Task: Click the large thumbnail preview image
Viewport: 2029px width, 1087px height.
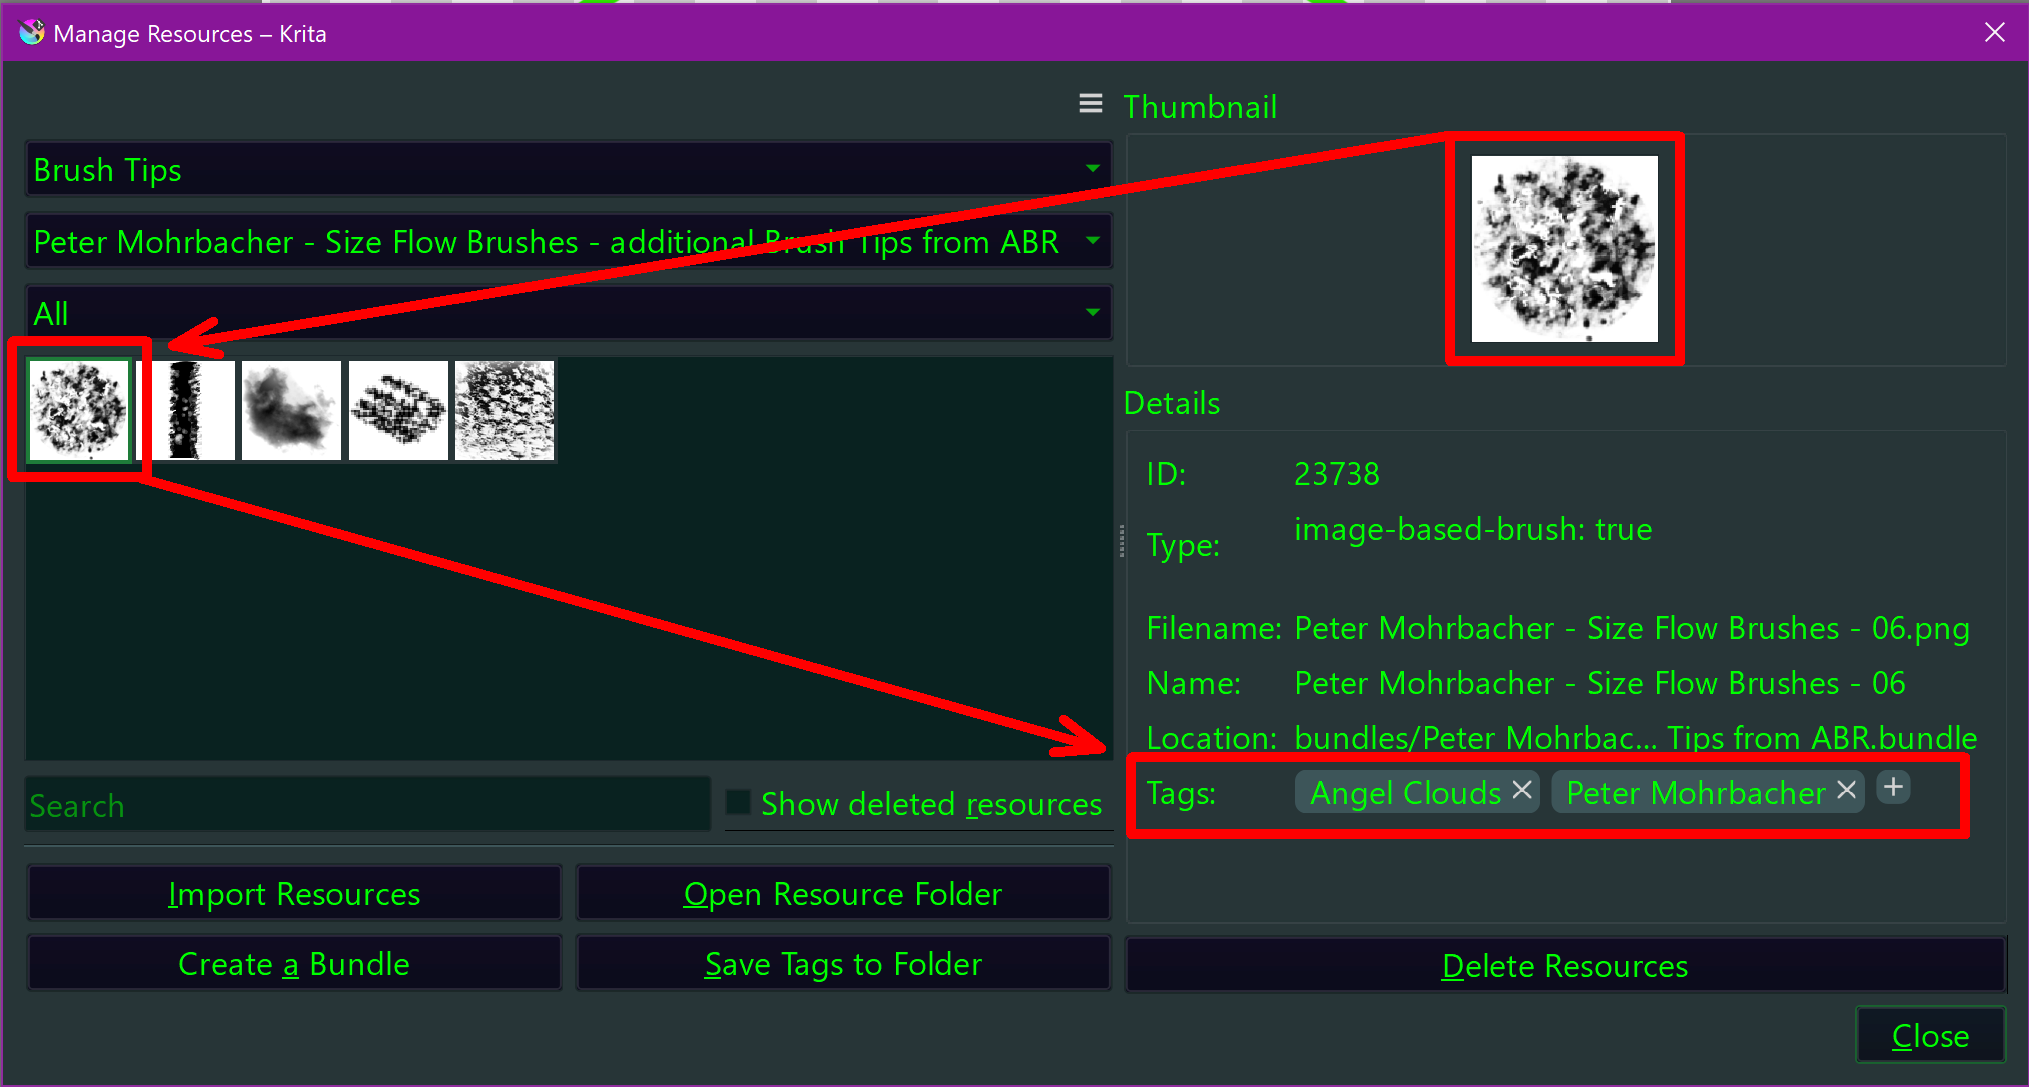Action: [1564, 249]
